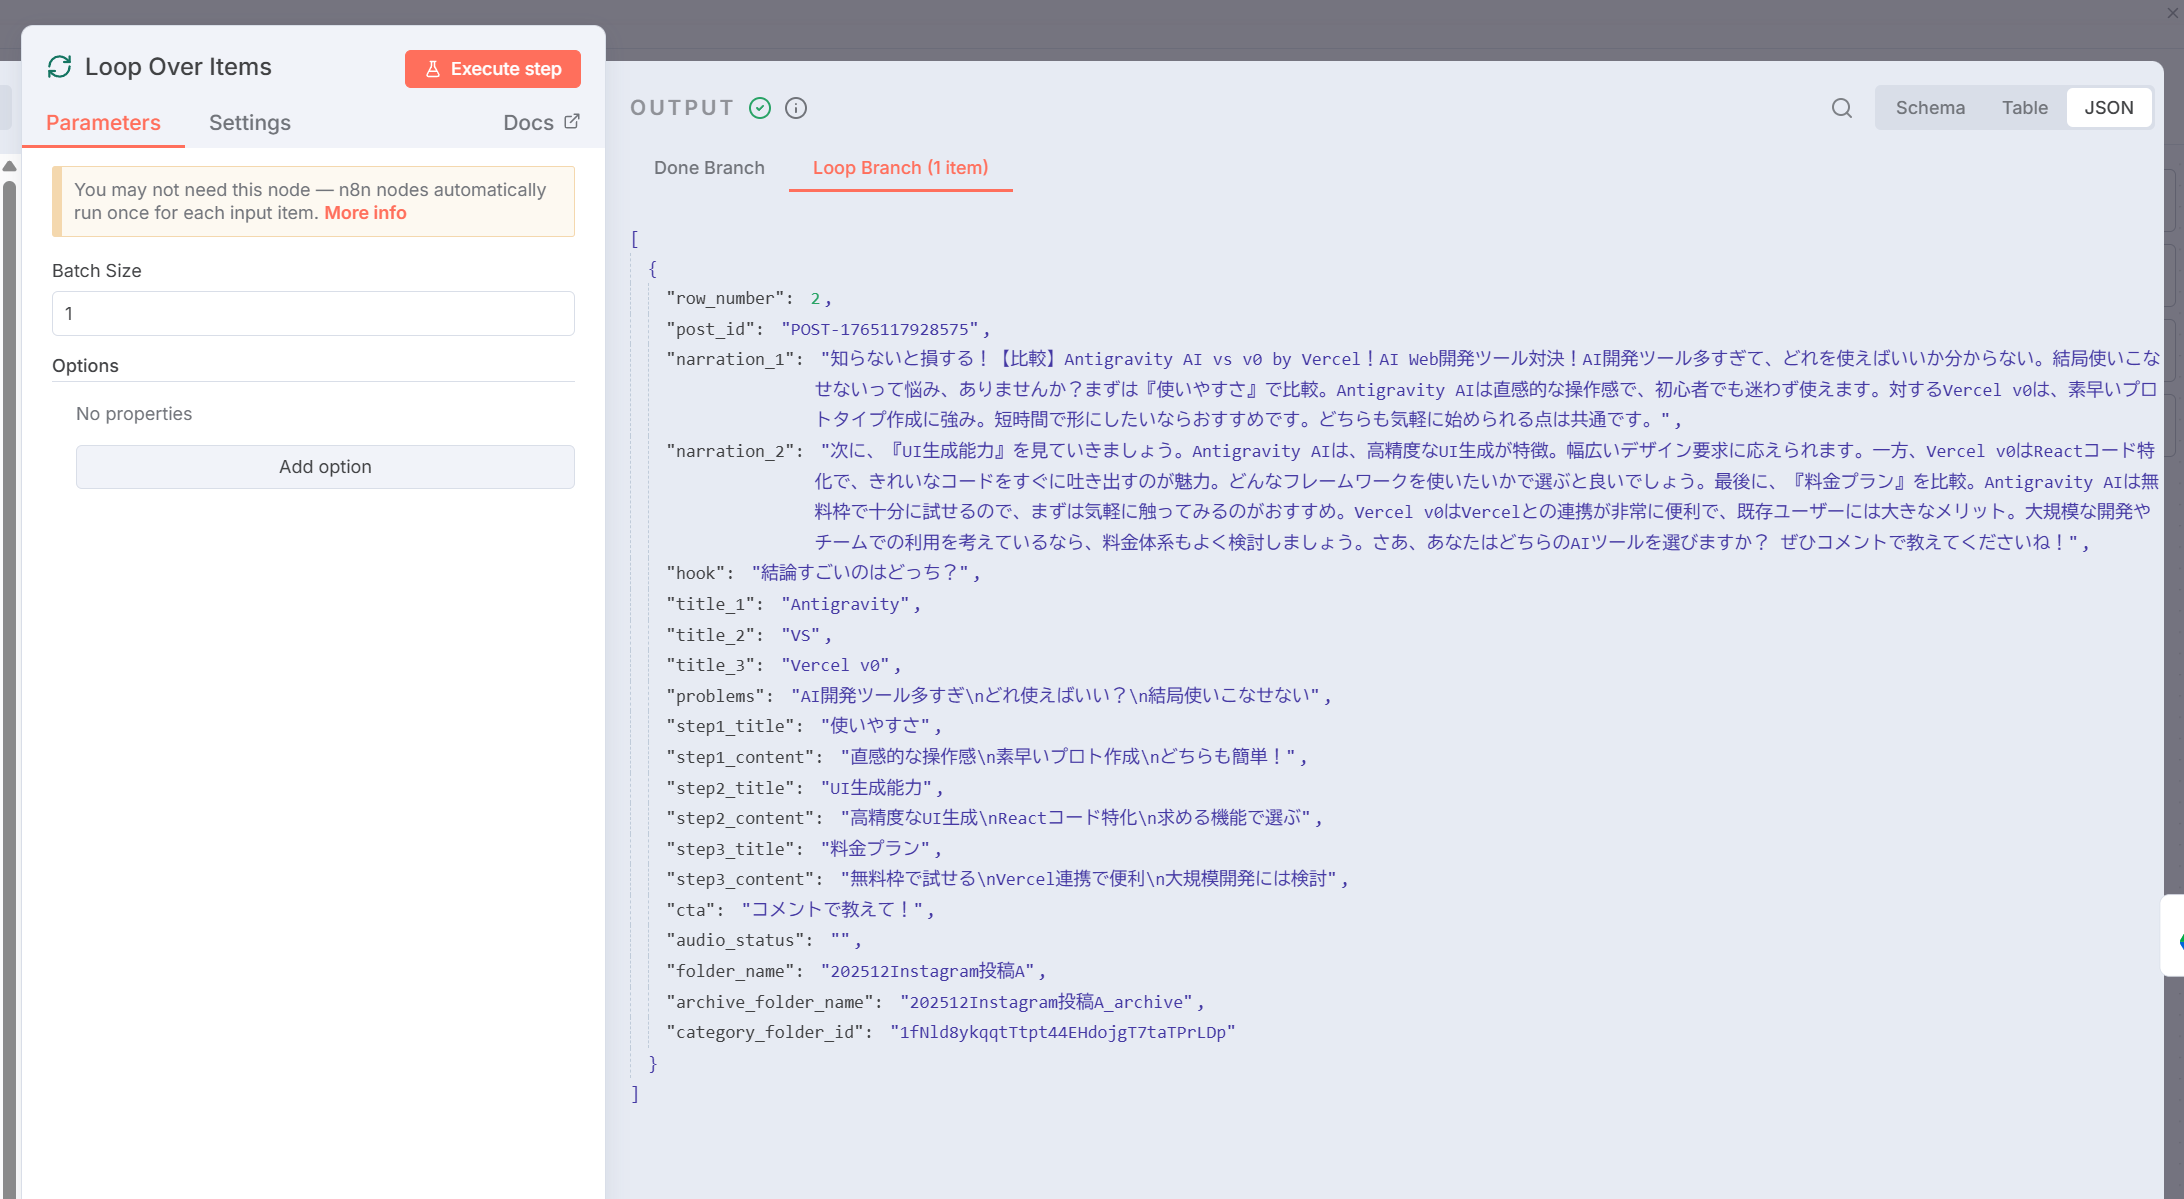Open search in the output panel
The height and width of the screenshot is (1199, 2184).
[x=1841, y=108]
